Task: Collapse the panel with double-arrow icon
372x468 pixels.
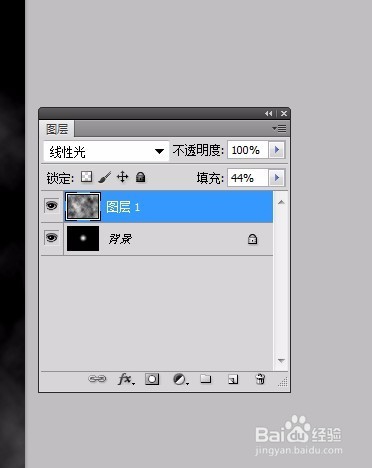Action: tap(269, 114)
